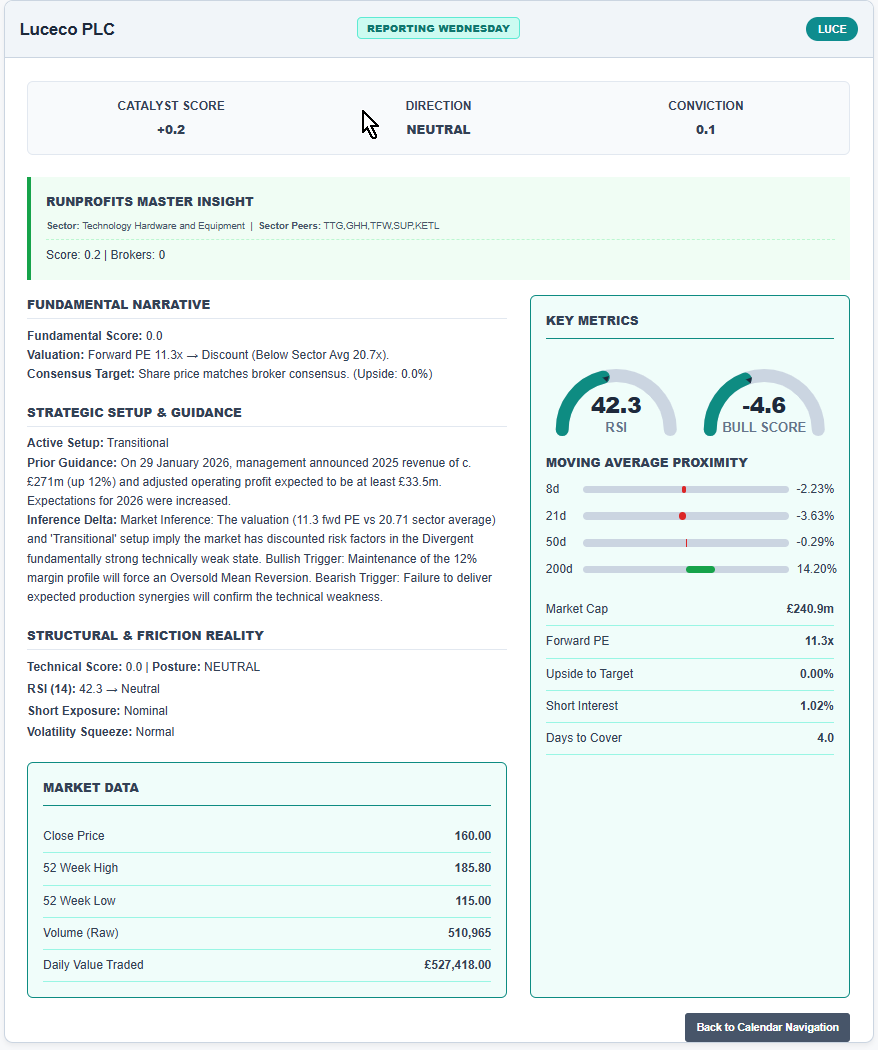
Task: Click the Volume (Raw) value 510,965
Action: (469, 933)
